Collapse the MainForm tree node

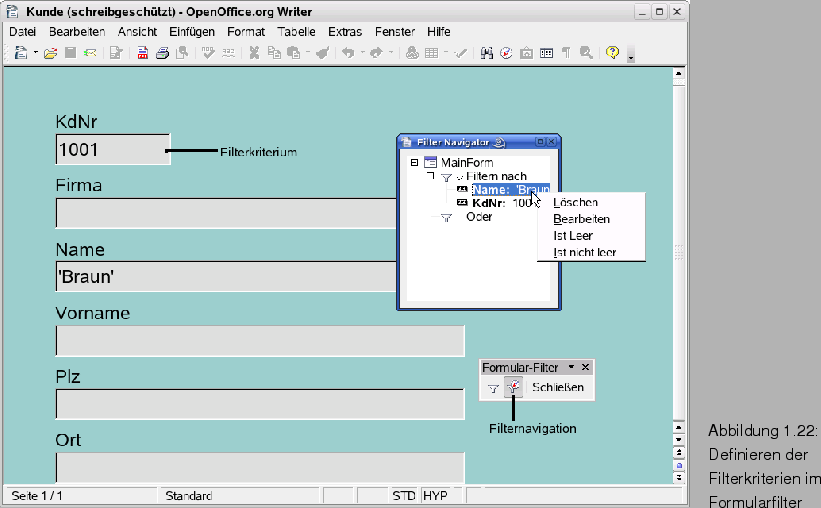pyautogui.click(x=414, y=162)
